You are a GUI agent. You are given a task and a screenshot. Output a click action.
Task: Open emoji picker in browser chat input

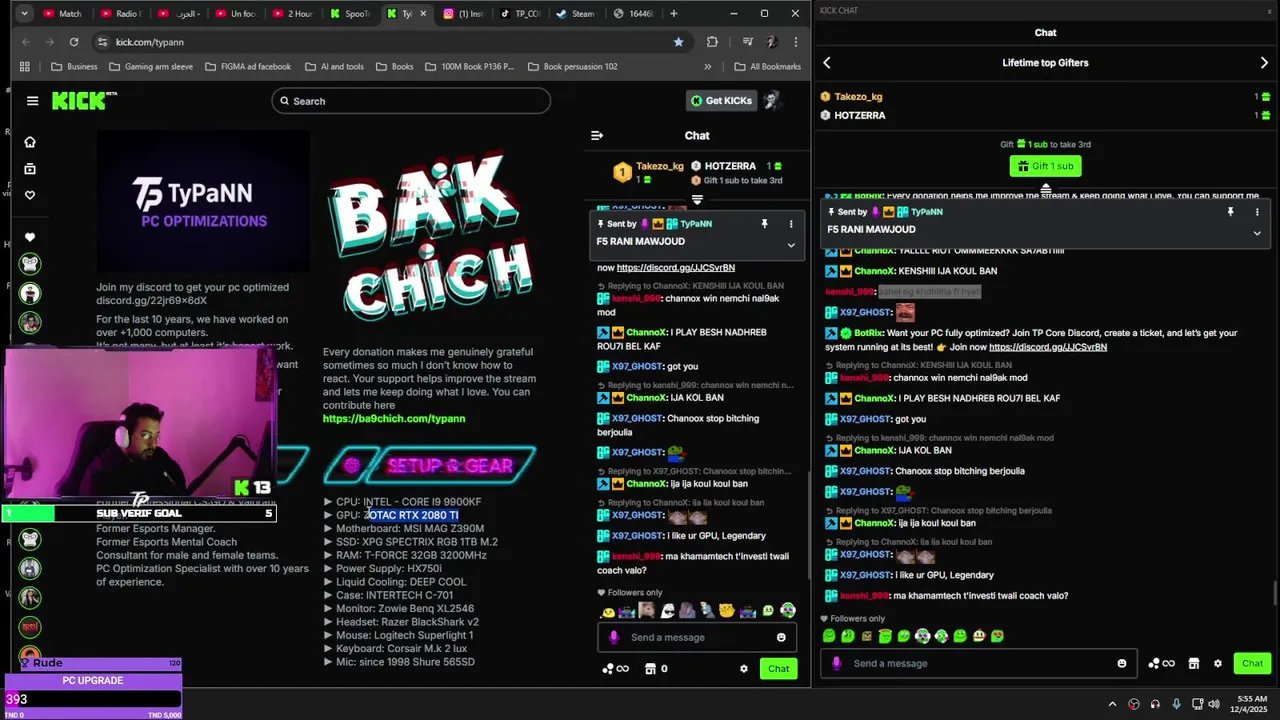pos(781,637)
